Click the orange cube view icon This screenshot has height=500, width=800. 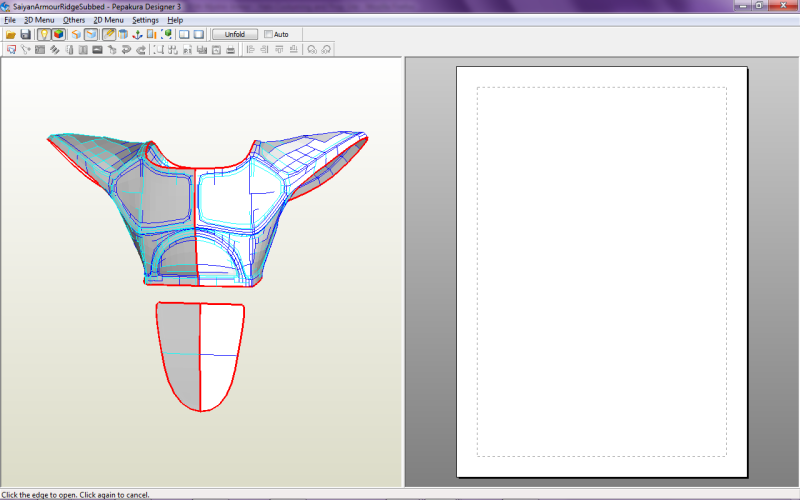pyautogui.click(x=76, y=35)
